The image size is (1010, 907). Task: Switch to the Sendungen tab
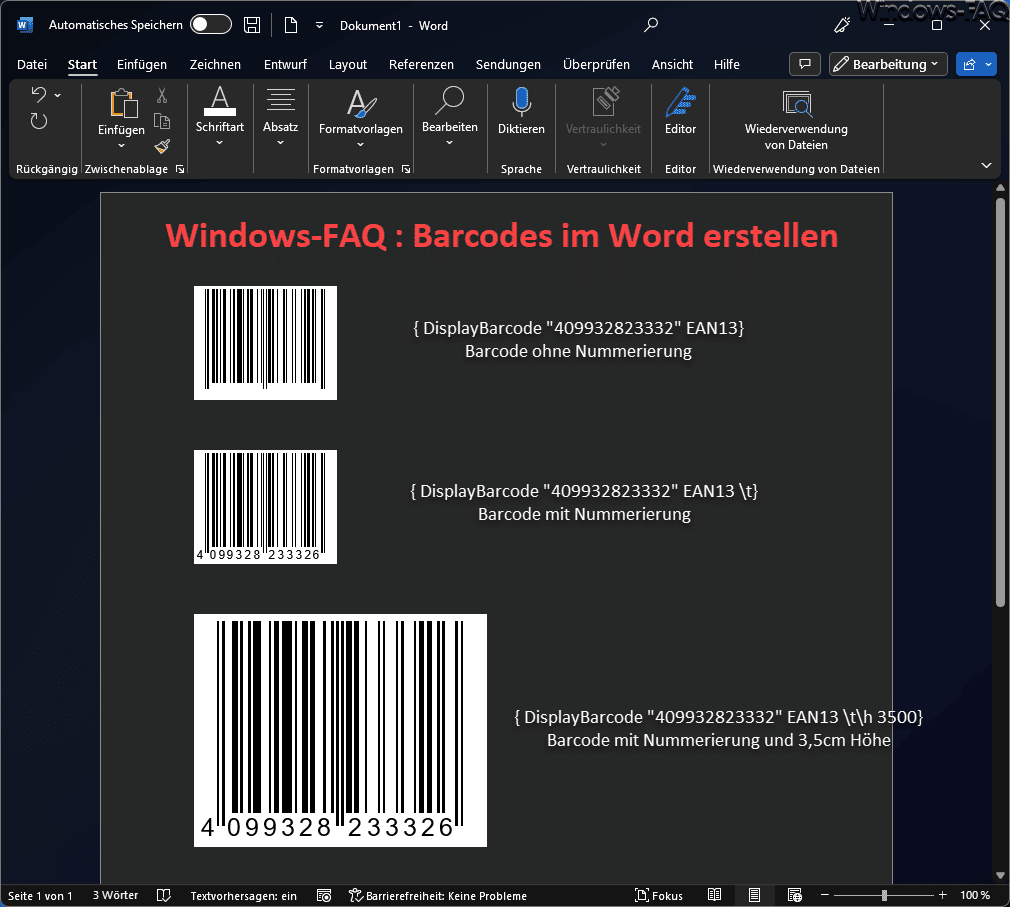pyautogui.click(x=508, y=64)
